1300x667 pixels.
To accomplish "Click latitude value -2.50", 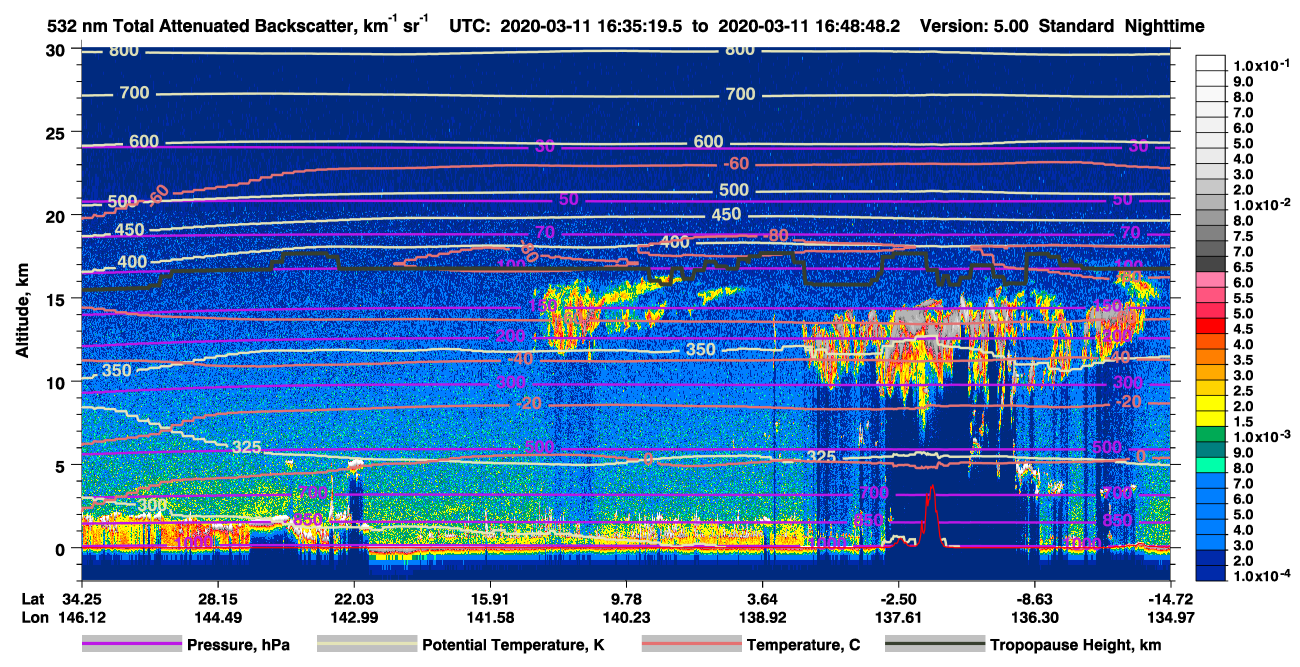I will click(898, 598).
